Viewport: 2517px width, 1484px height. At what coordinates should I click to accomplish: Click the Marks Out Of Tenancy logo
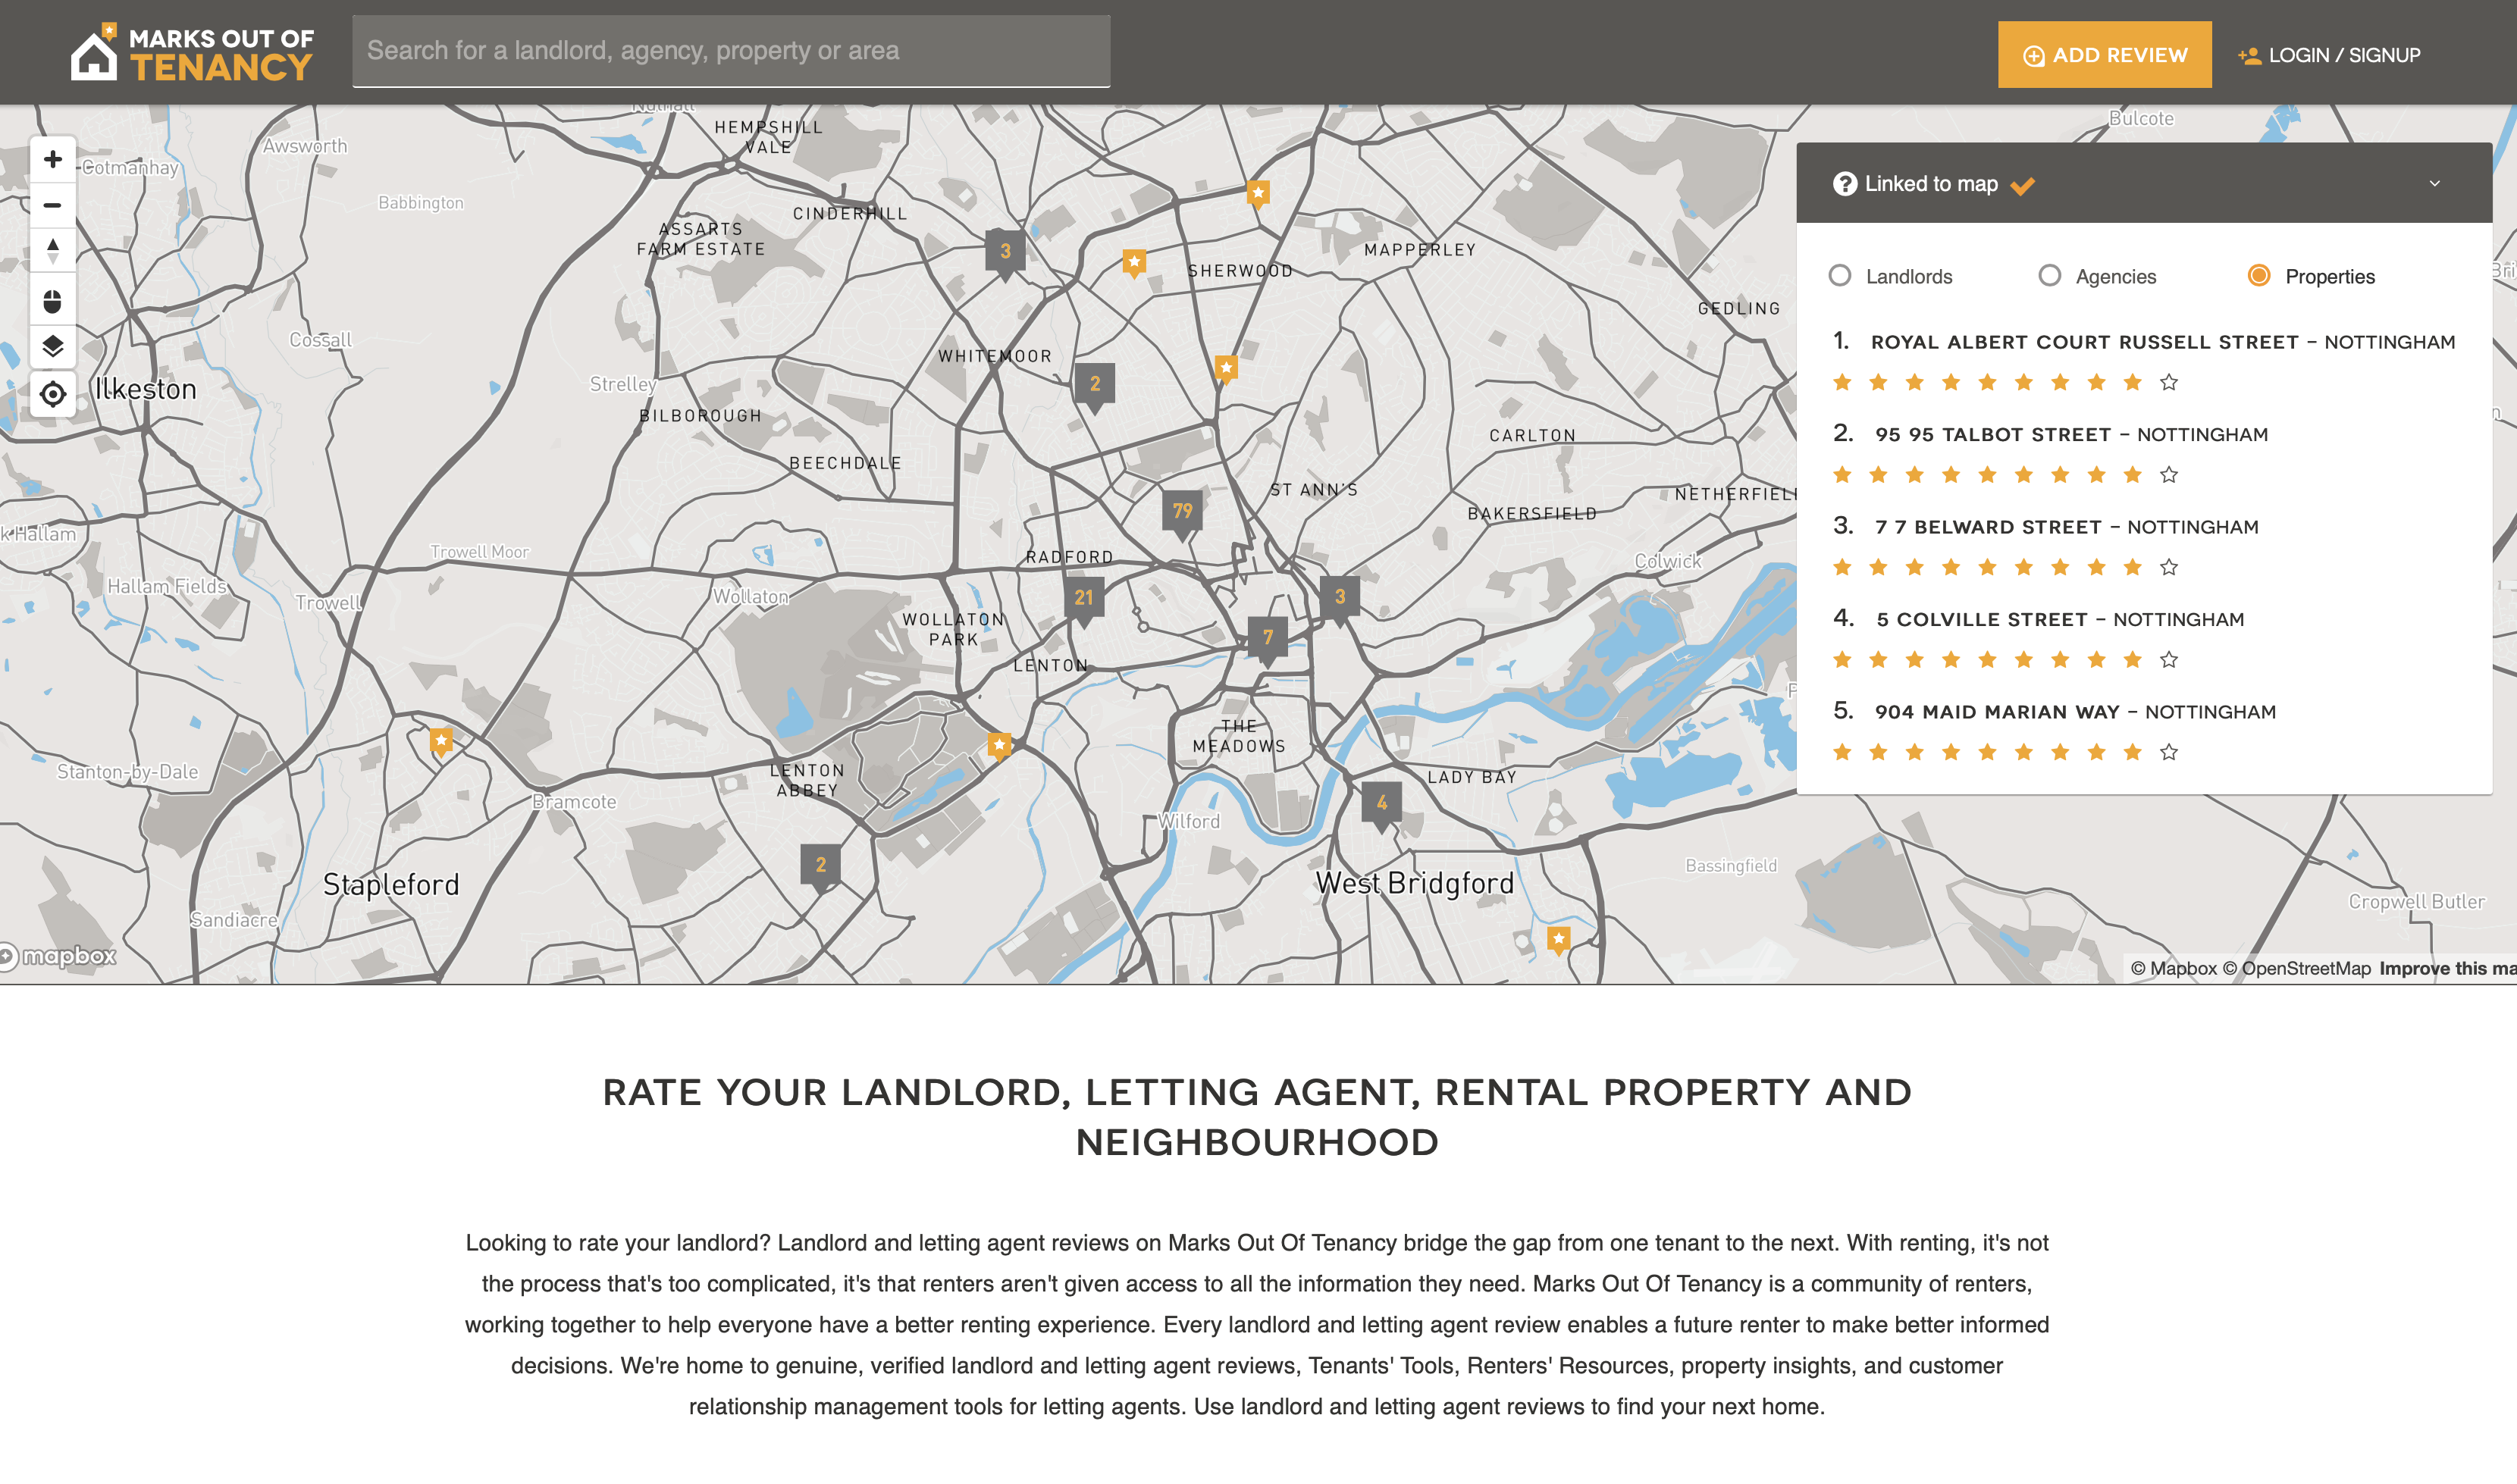[x=192, y=53]
